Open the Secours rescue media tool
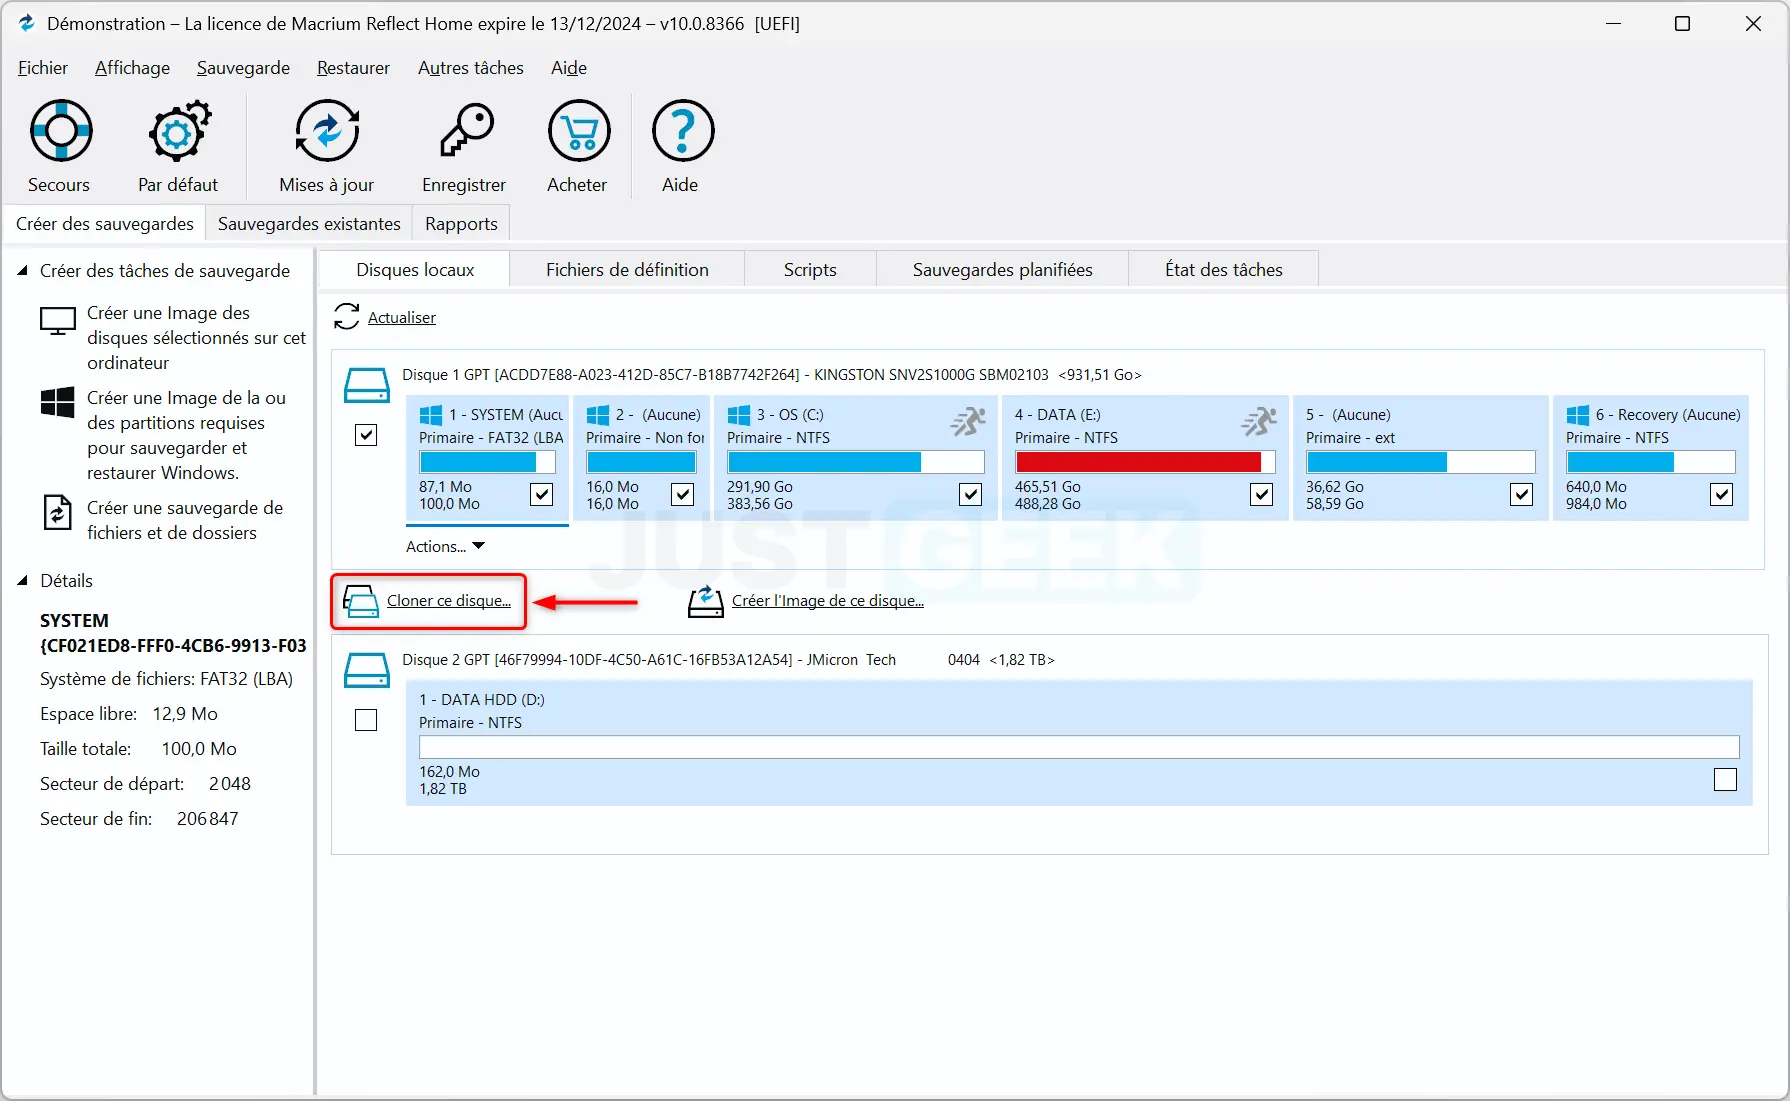 [x=60, y=131]
